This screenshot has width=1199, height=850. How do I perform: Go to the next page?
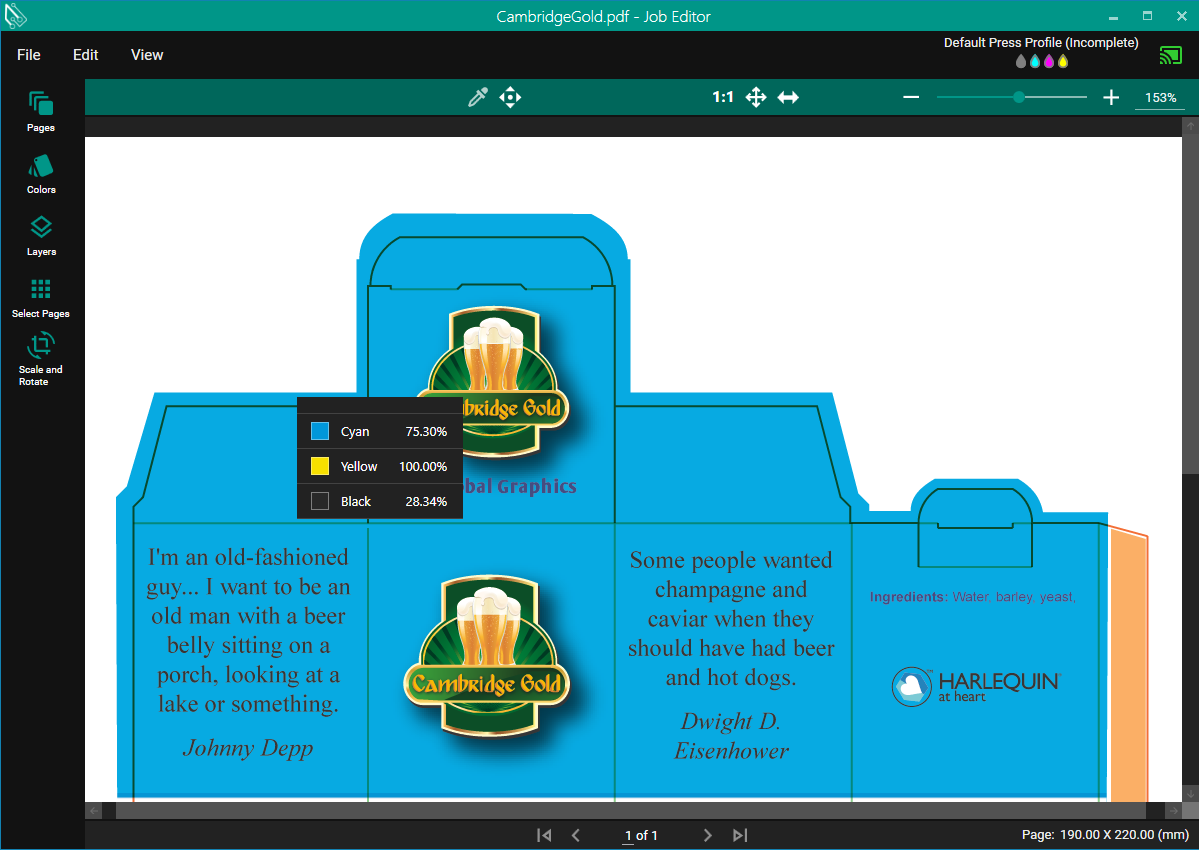(707, 835)
